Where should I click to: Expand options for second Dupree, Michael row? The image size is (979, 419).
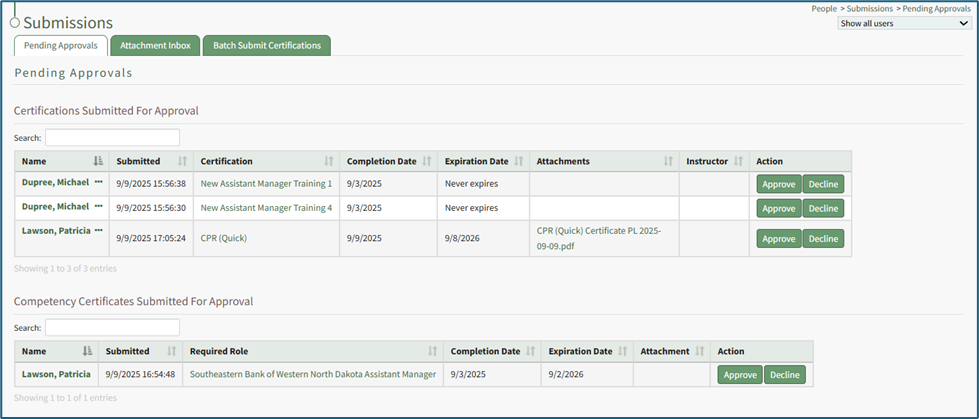[x=99, y=207]
